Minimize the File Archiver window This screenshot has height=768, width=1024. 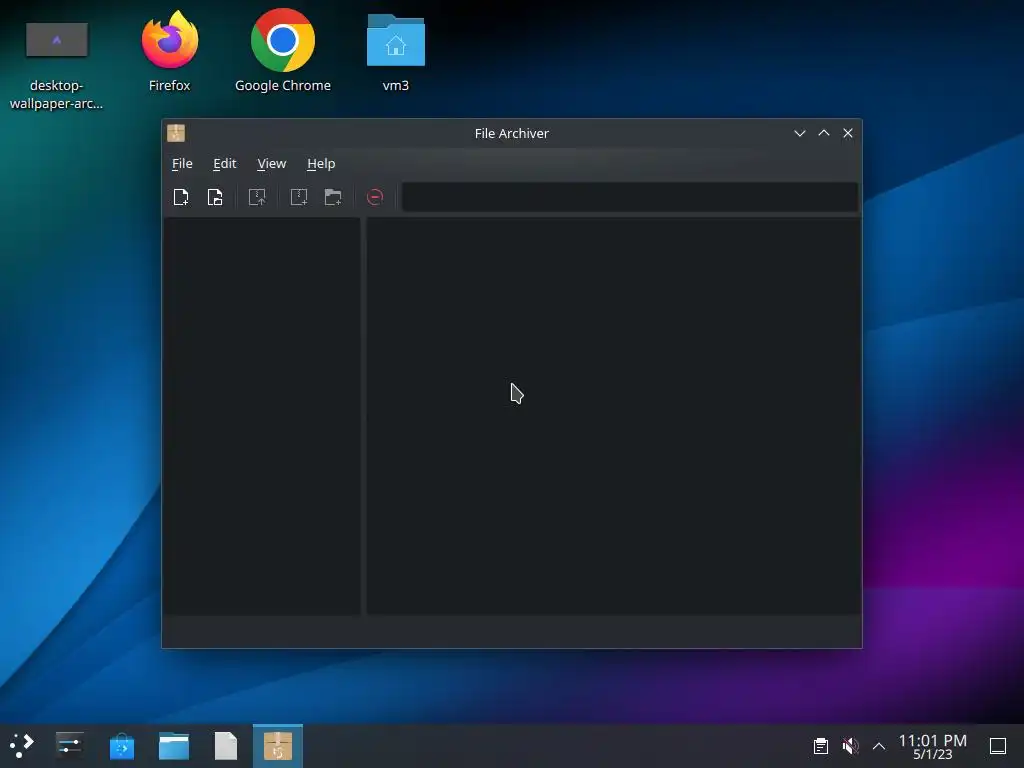coord(799,133)
